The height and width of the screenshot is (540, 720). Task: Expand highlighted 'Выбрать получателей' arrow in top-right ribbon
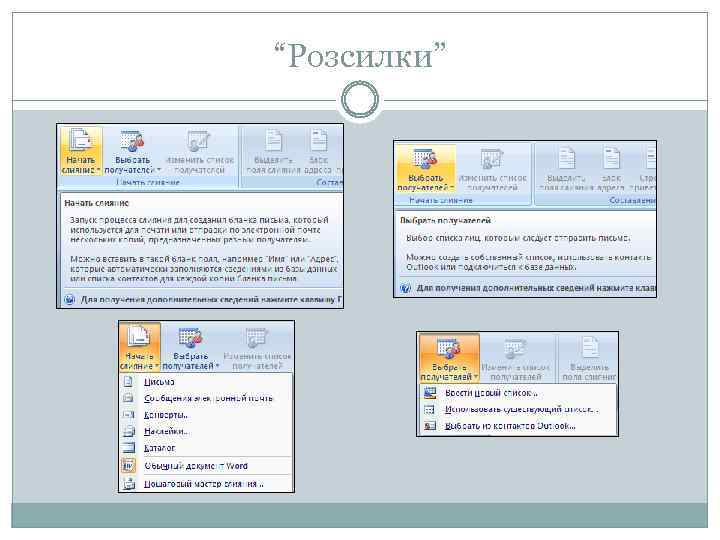click(x=452, y=188)
